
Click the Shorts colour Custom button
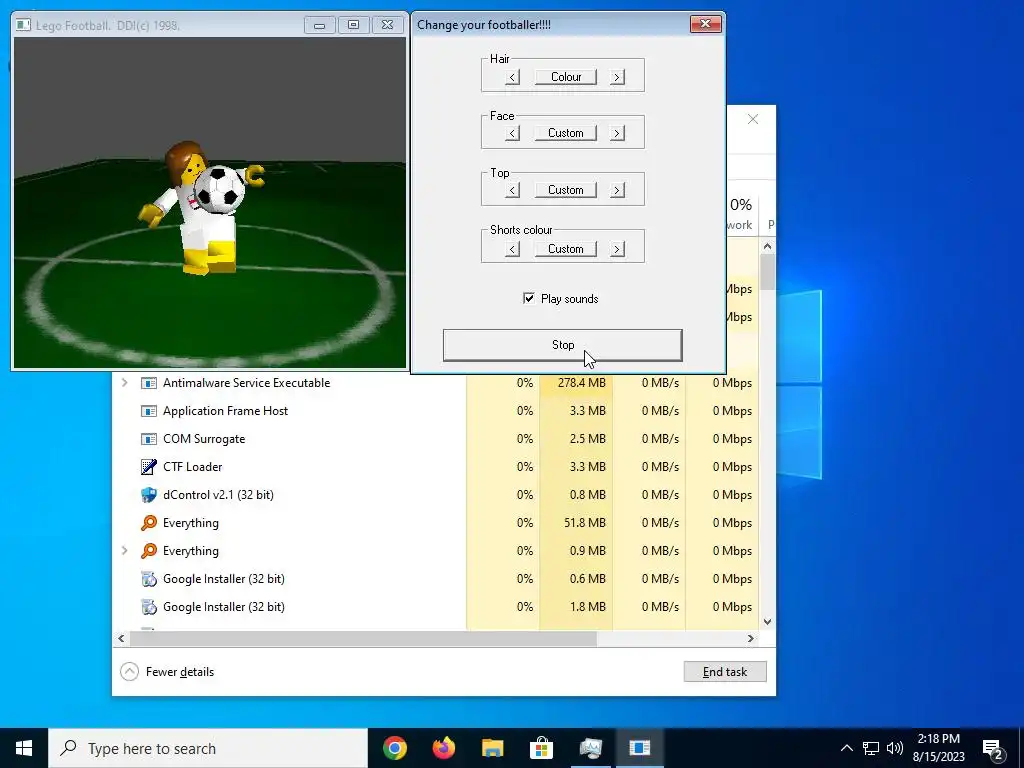pyautogui.click(x=566, y=249)
